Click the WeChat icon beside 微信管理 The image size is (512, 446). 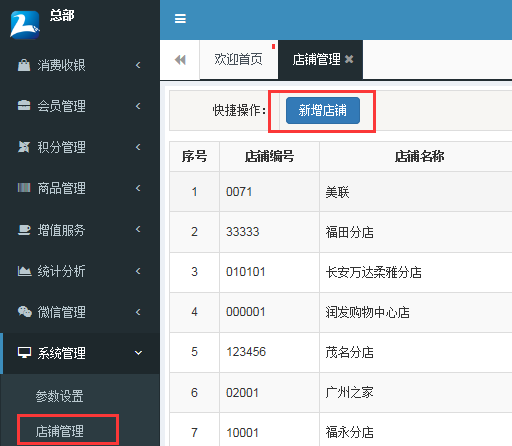[x=24, y=312]
